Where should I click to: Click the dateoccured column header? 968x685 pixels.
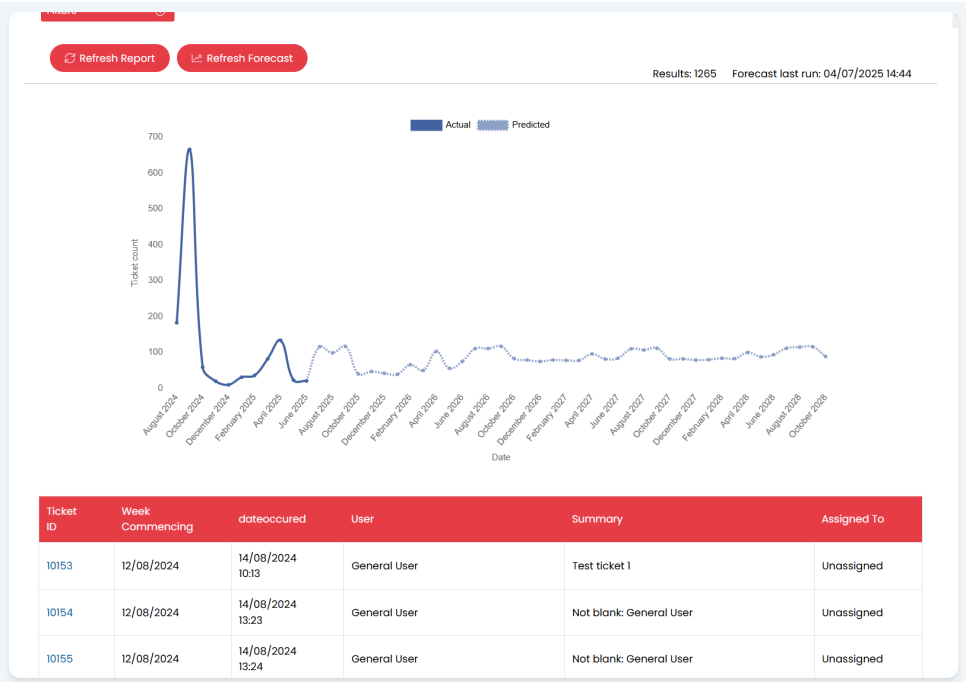[x=272, y=519]
